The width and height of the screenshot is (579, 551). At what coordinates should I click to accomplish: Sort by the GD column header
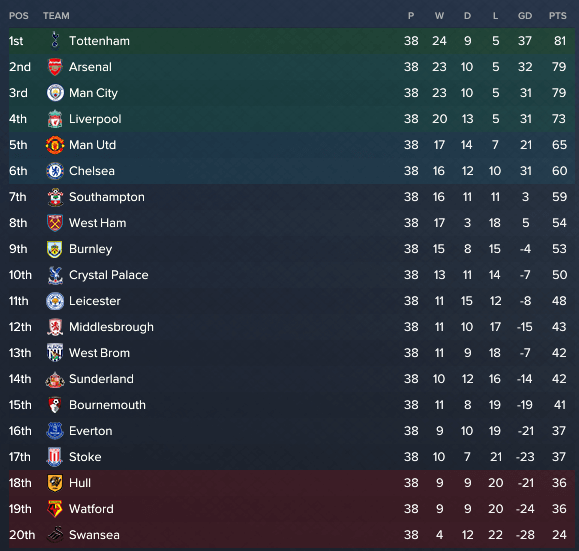[x=525, y=16]
